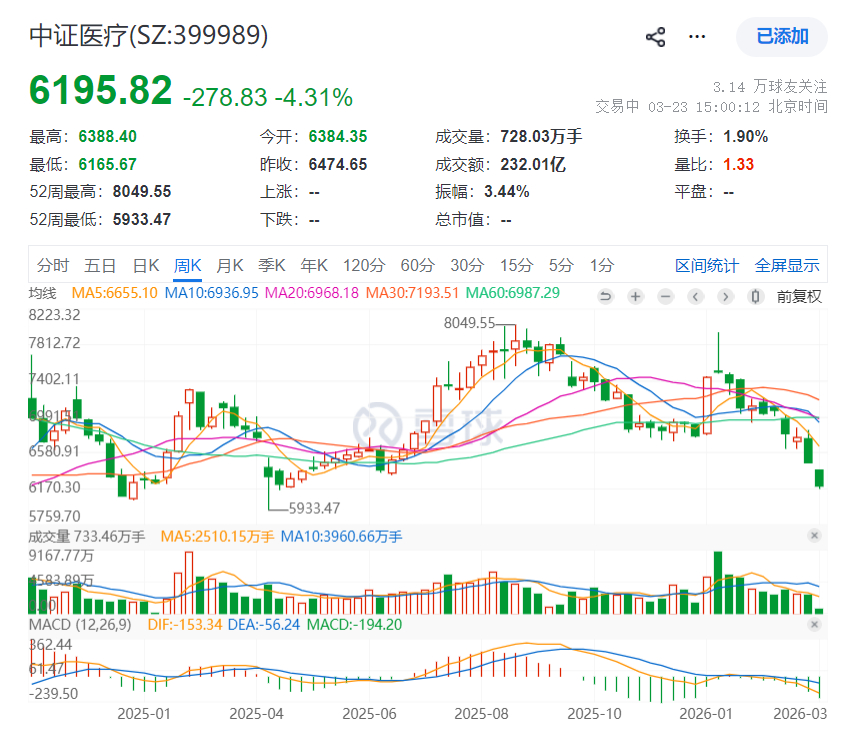Open the three-dot more options menu
The width and height of the screenshot is (845, 731).
coord(697,37)
